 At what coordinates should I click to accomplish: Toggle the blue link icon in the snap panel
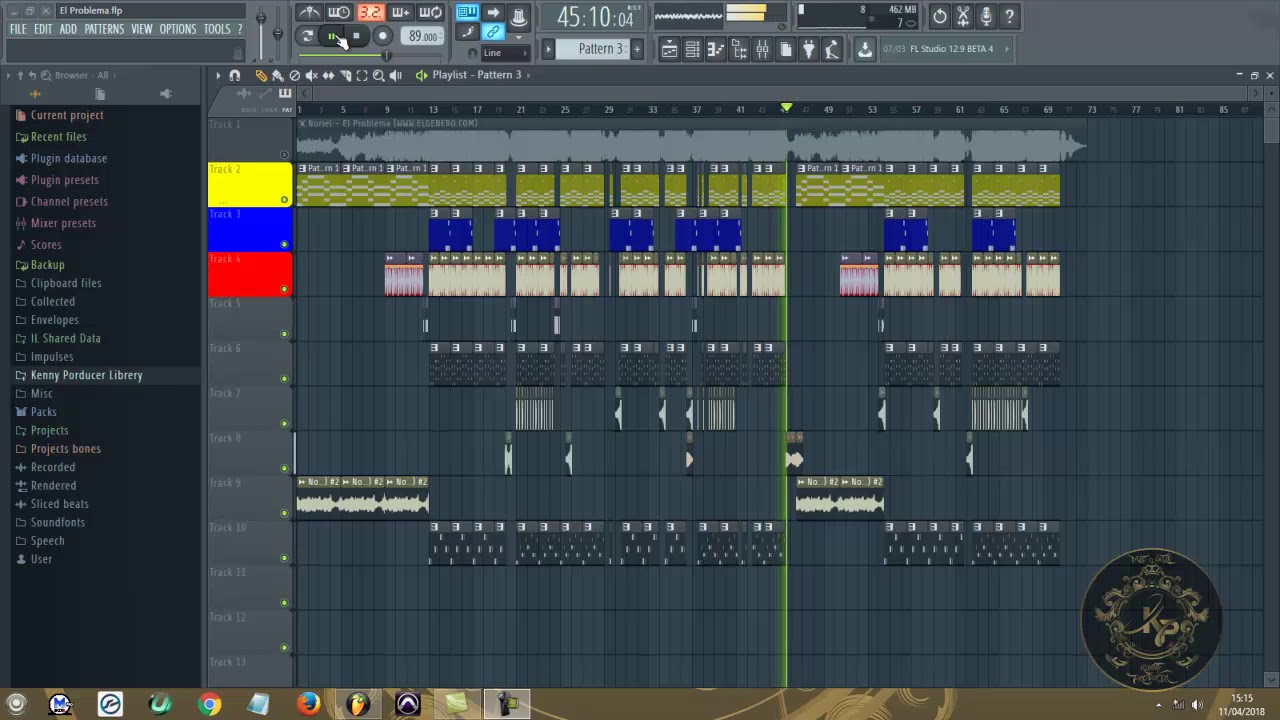(493, 33)
